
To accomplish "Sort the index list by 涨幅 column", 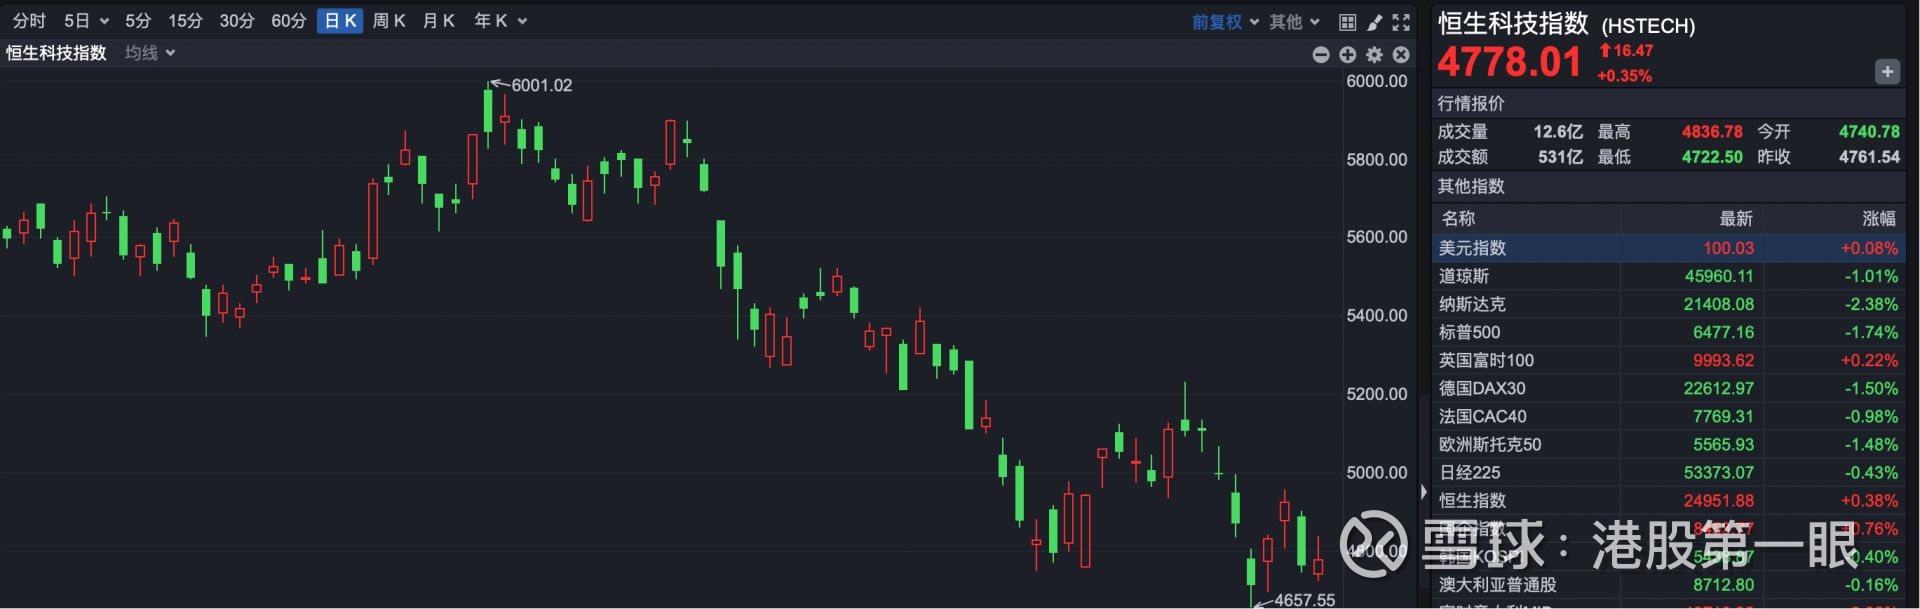I will click(1878, 218).
